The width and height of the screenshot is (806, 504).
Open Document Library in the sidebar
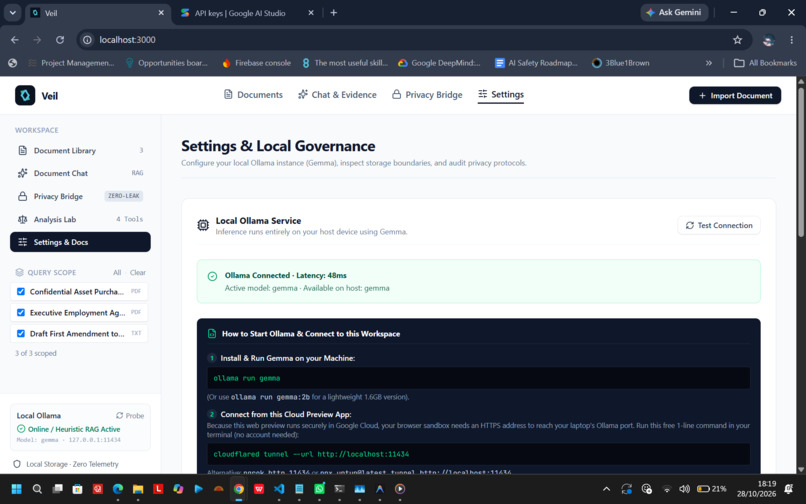[x=80, y=151]
